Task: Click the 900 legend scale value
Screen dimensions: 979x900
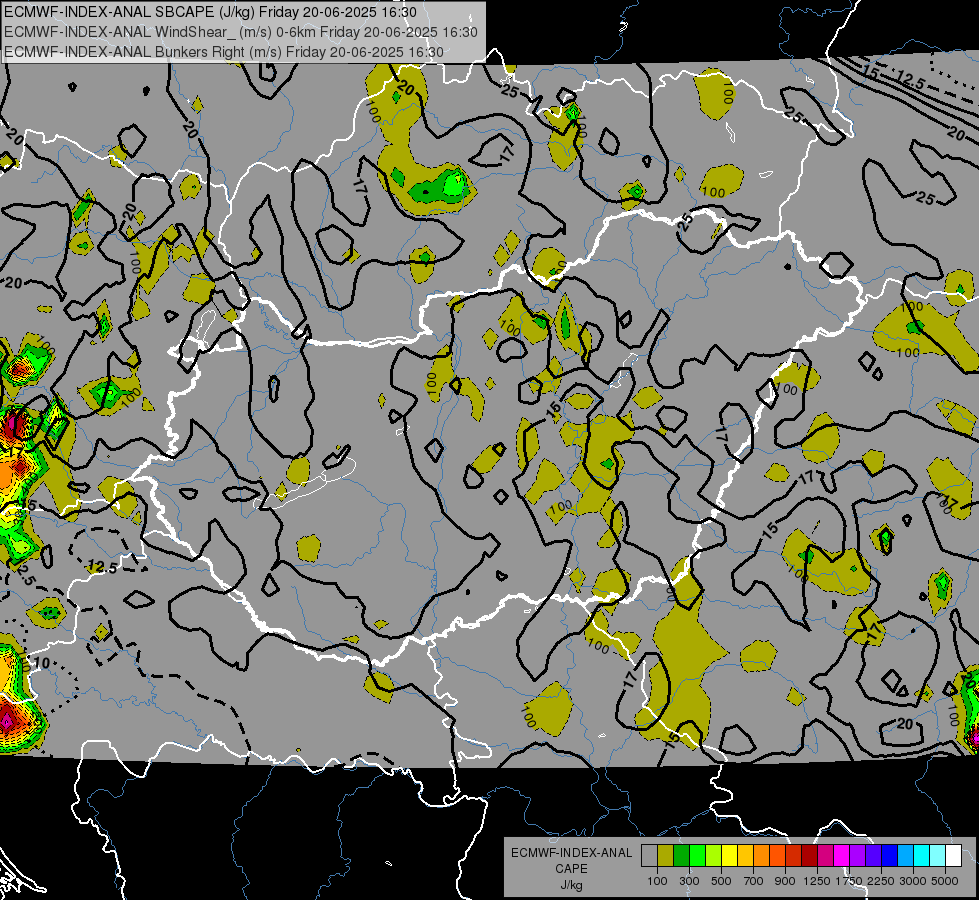Action: click(x=785, y=881)
